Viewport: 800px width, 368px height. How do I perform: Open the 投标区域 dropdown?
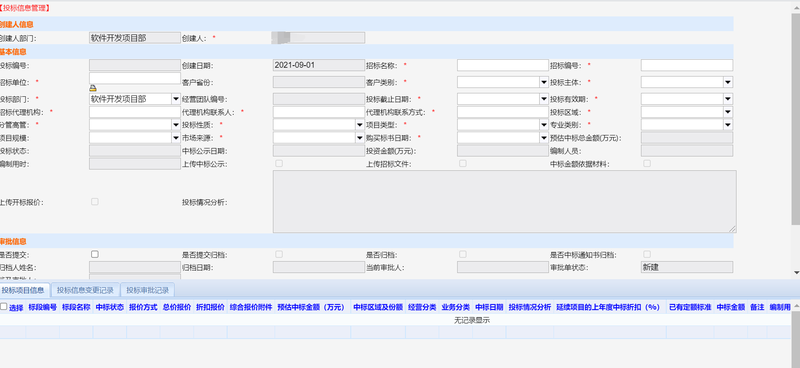pos(728,112)
